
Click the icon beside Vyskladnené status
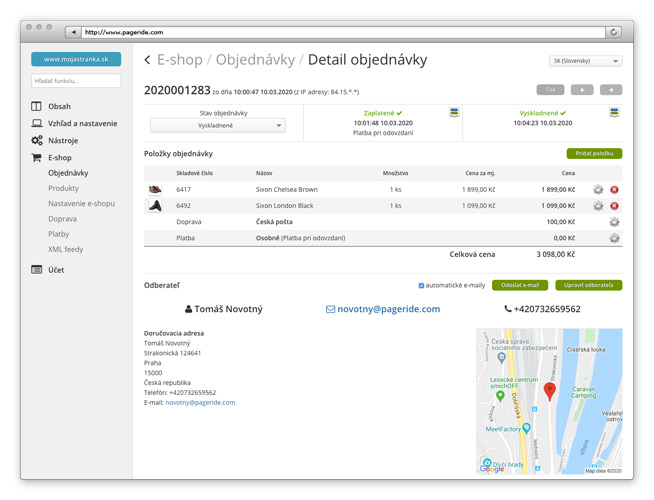pos(614,113)
